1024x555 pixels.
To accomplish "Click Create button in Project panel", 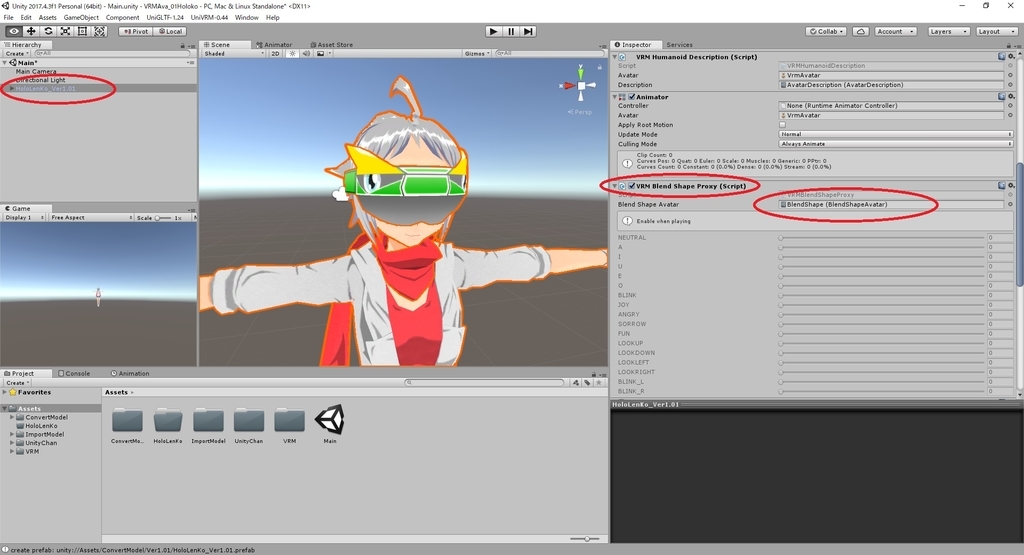I will tap(16, 383).
